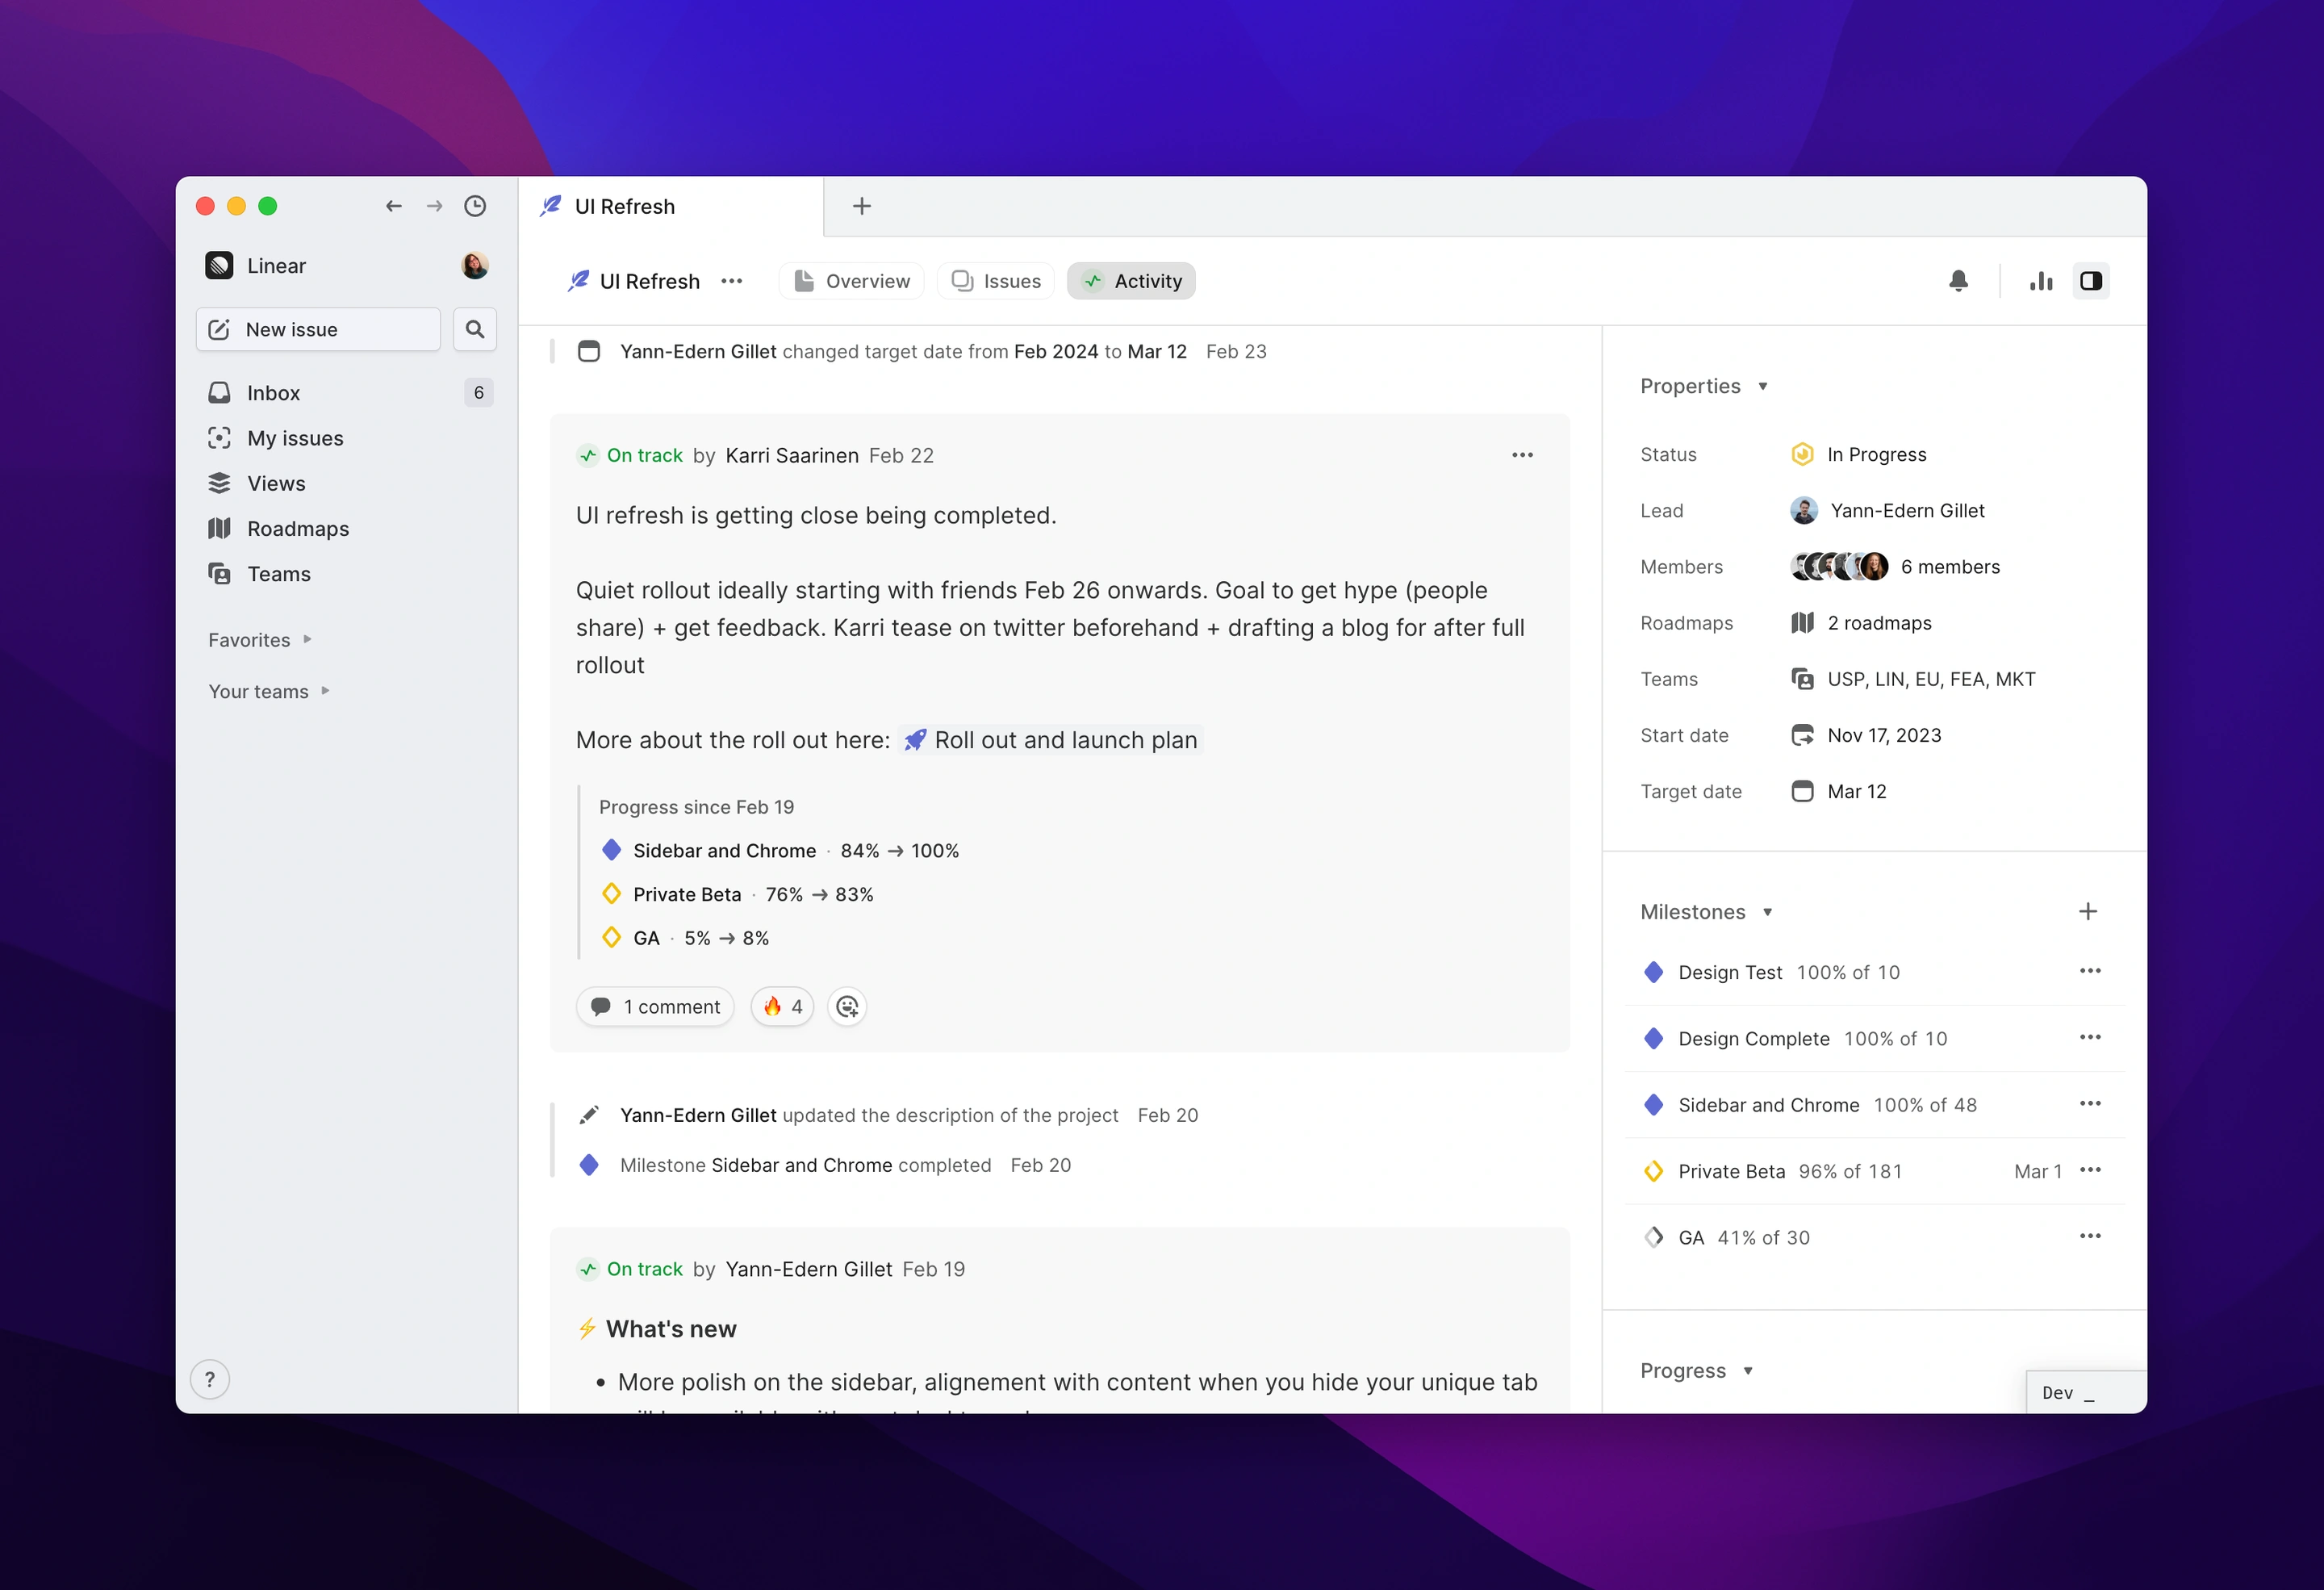Open the 2 roadmaps property
The image size is (2324, 1590).
1861,623
